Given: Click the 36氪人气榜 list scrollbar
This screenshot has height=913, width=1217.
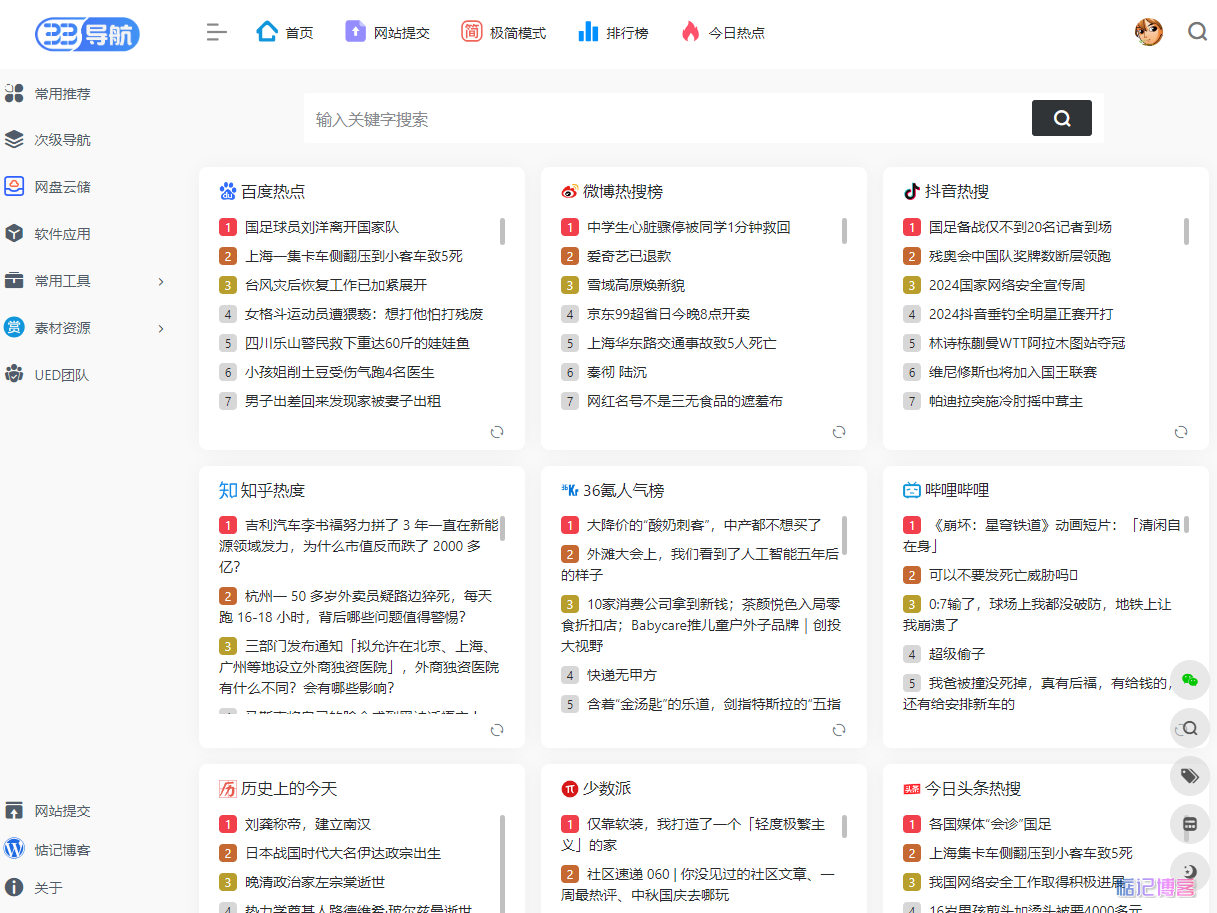Looking at the screenshot, I should click(845, 535).
